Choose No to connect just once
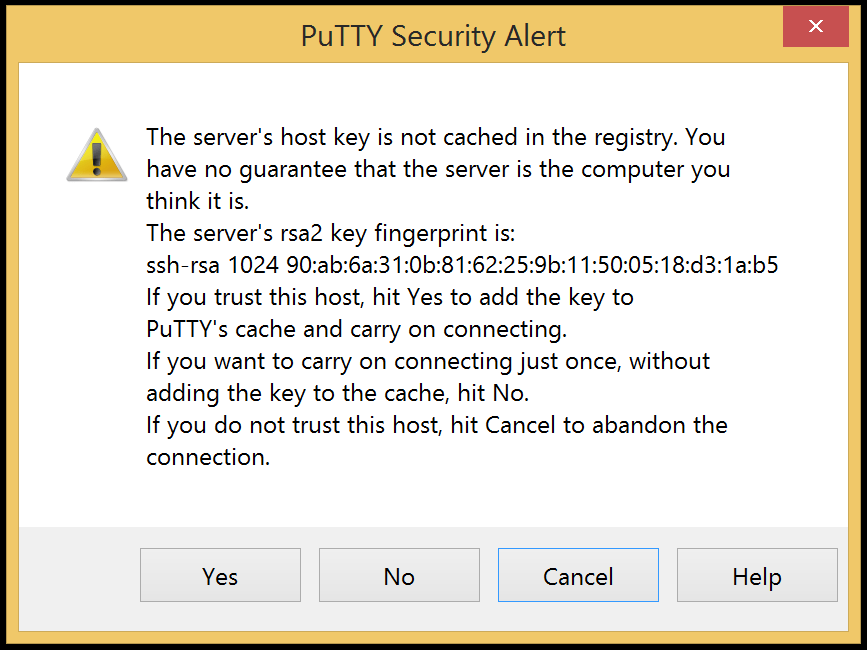867x650 pixels. coord(399,575)
